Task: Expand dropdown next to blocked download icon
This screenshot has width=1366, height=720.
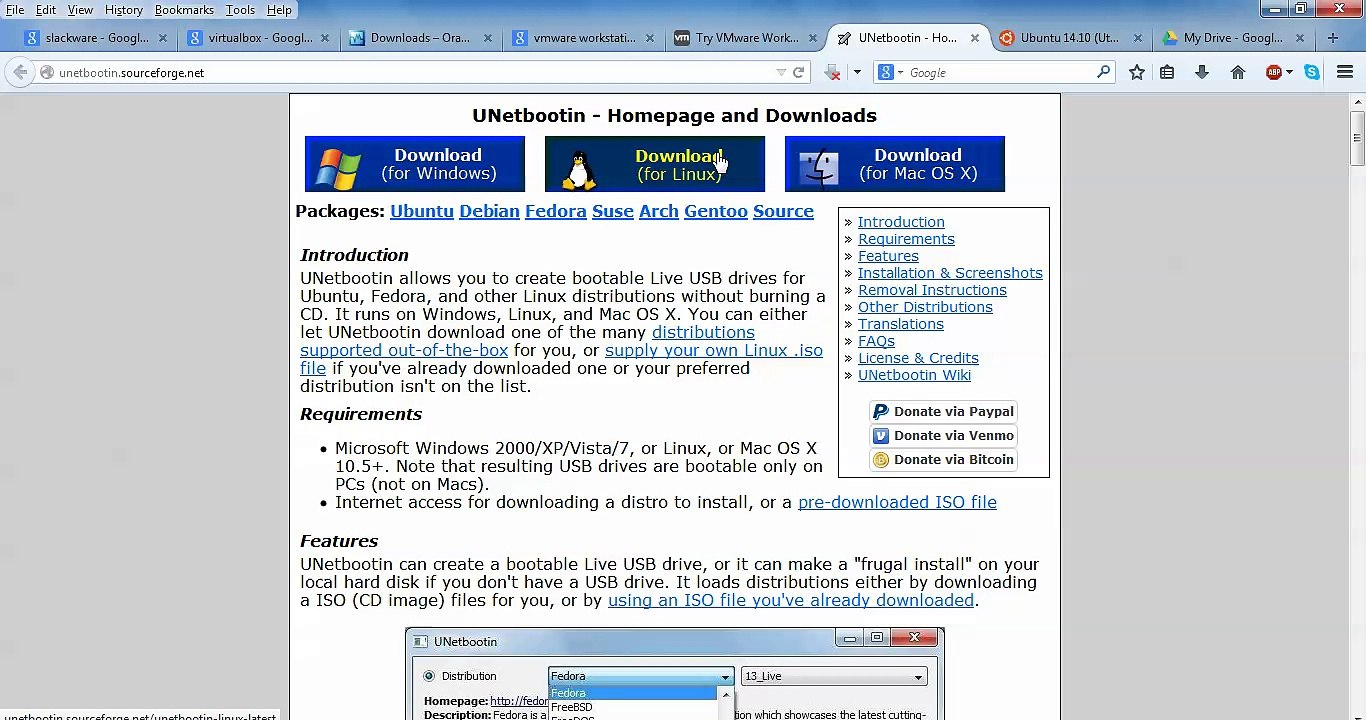Action: point(857,72)
